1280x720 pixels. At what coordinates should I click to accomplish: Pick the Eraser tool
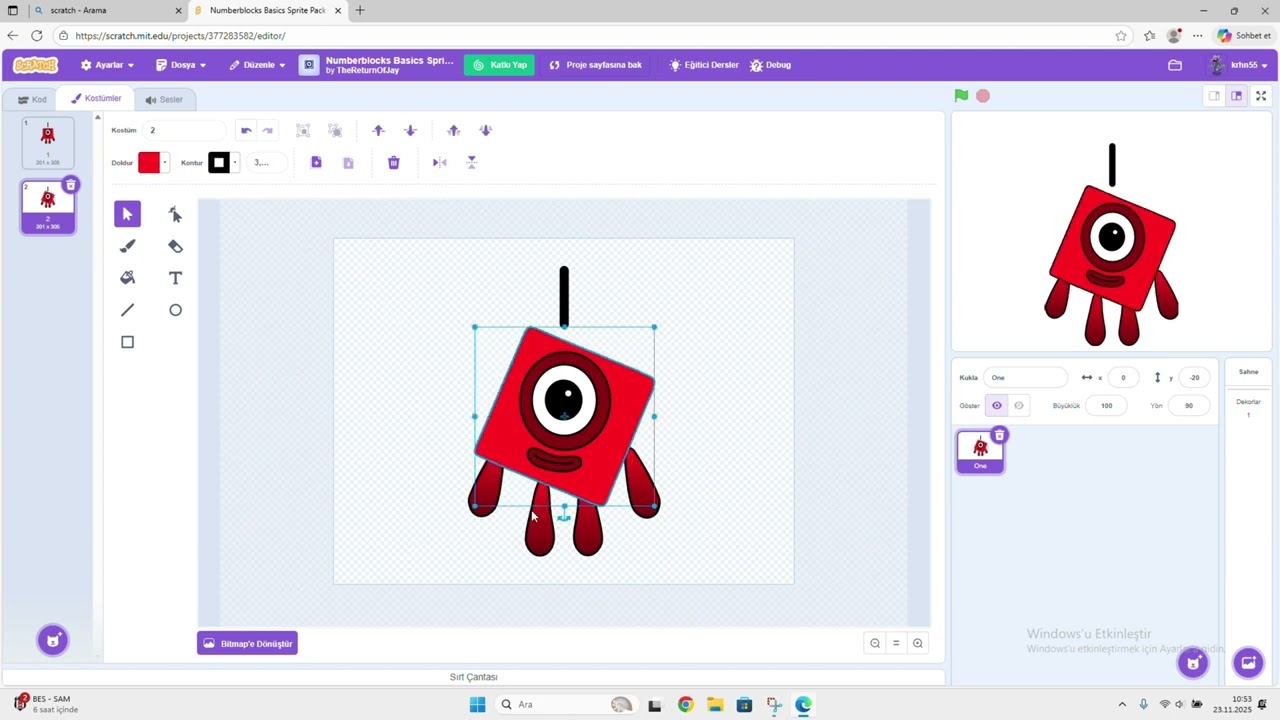pyautogui.click(x=175, y=246)
